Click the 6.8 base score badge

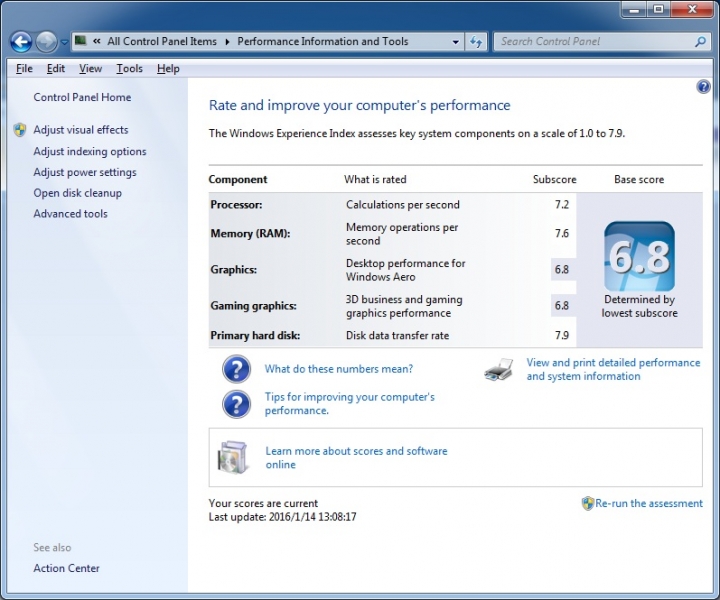(639, 256)
